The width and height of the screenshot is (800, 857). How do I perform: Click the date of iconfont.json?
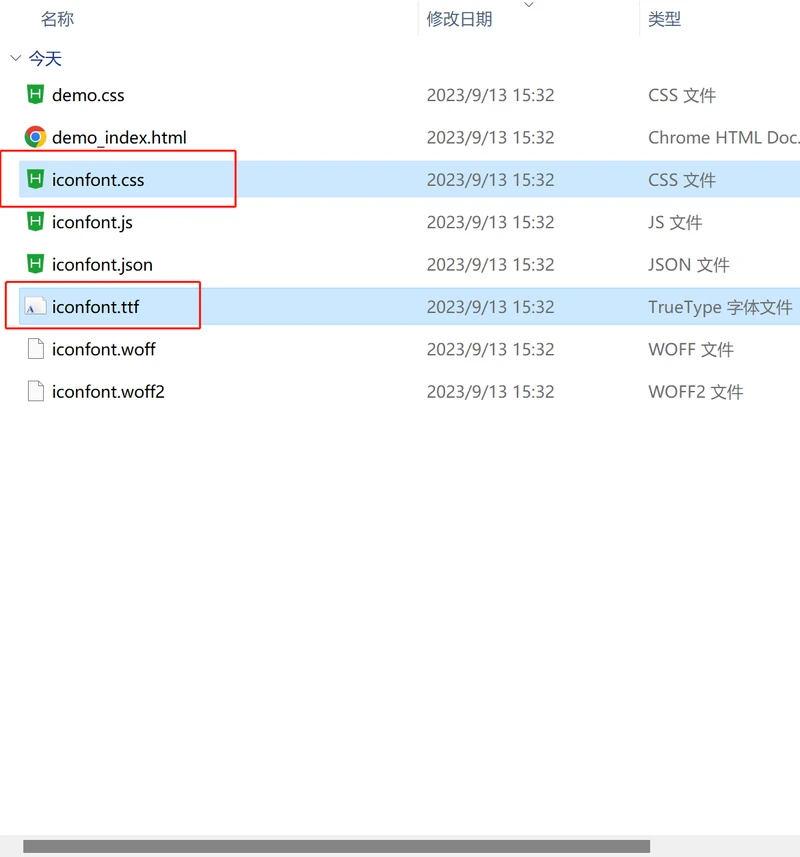(490, 265)
